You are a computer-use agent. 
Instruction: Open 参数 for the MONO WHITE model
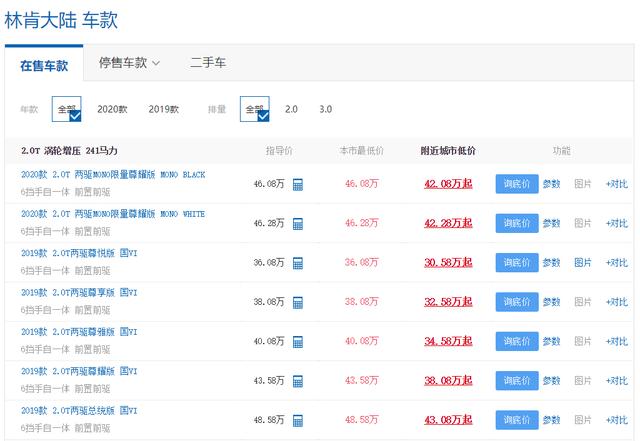[x=551, y=223]
